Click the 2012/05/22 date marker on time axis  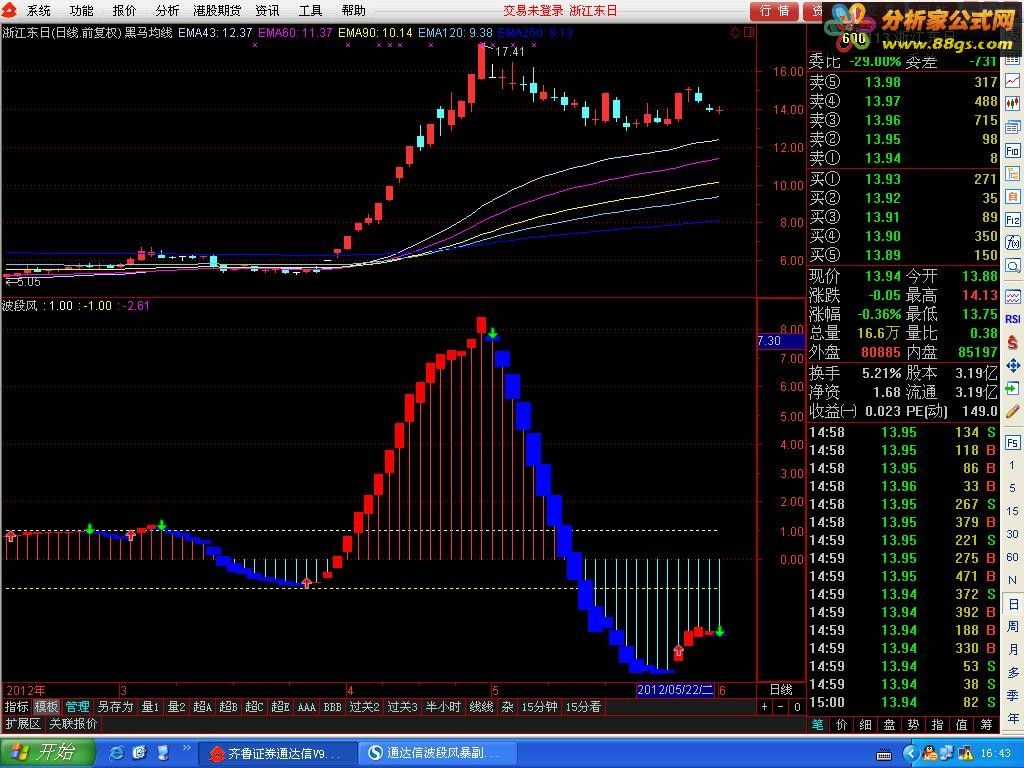[x=676, y=690]
